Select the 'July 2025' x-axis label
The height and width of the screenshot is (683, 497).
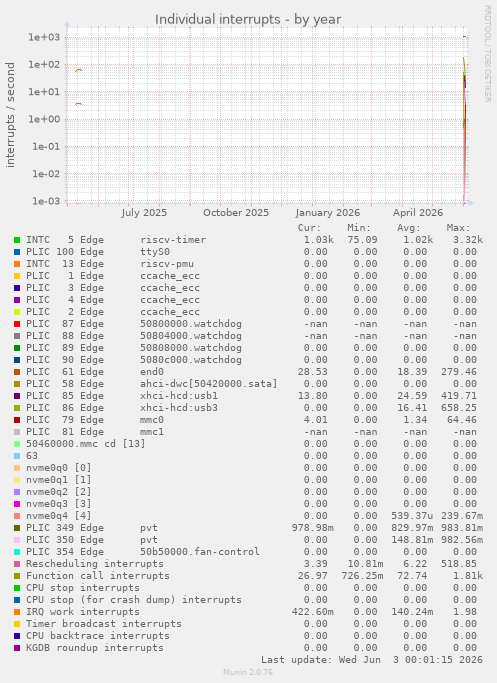(144, 213)
